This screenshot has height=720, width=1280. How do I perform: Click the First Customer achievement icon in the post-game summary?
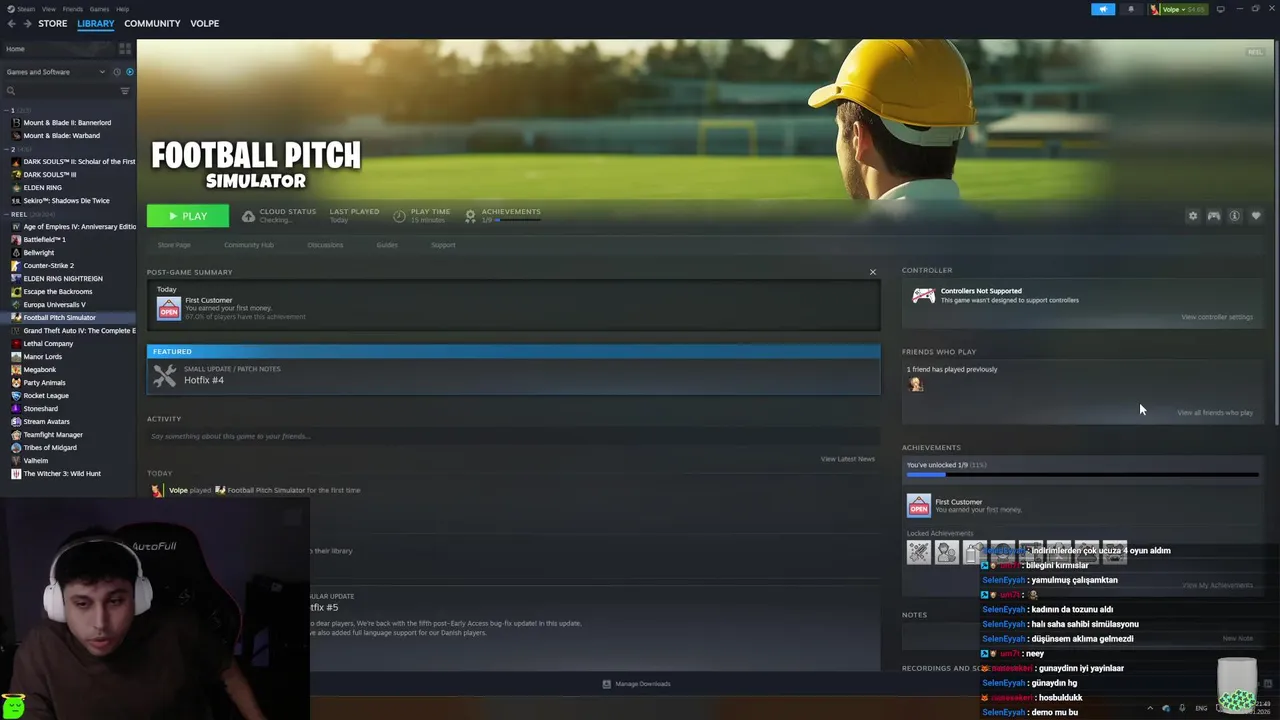(x=169, y=308)
